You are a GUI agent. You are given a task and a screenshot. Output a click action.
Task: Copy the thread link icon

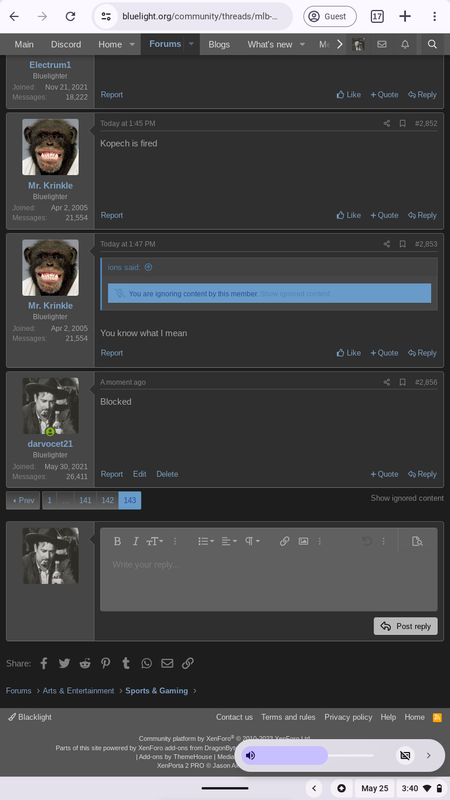pos(188,663)
